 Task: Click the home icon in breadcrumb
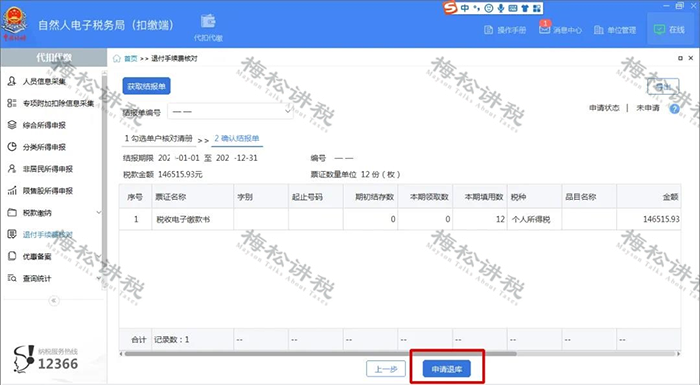117,59
